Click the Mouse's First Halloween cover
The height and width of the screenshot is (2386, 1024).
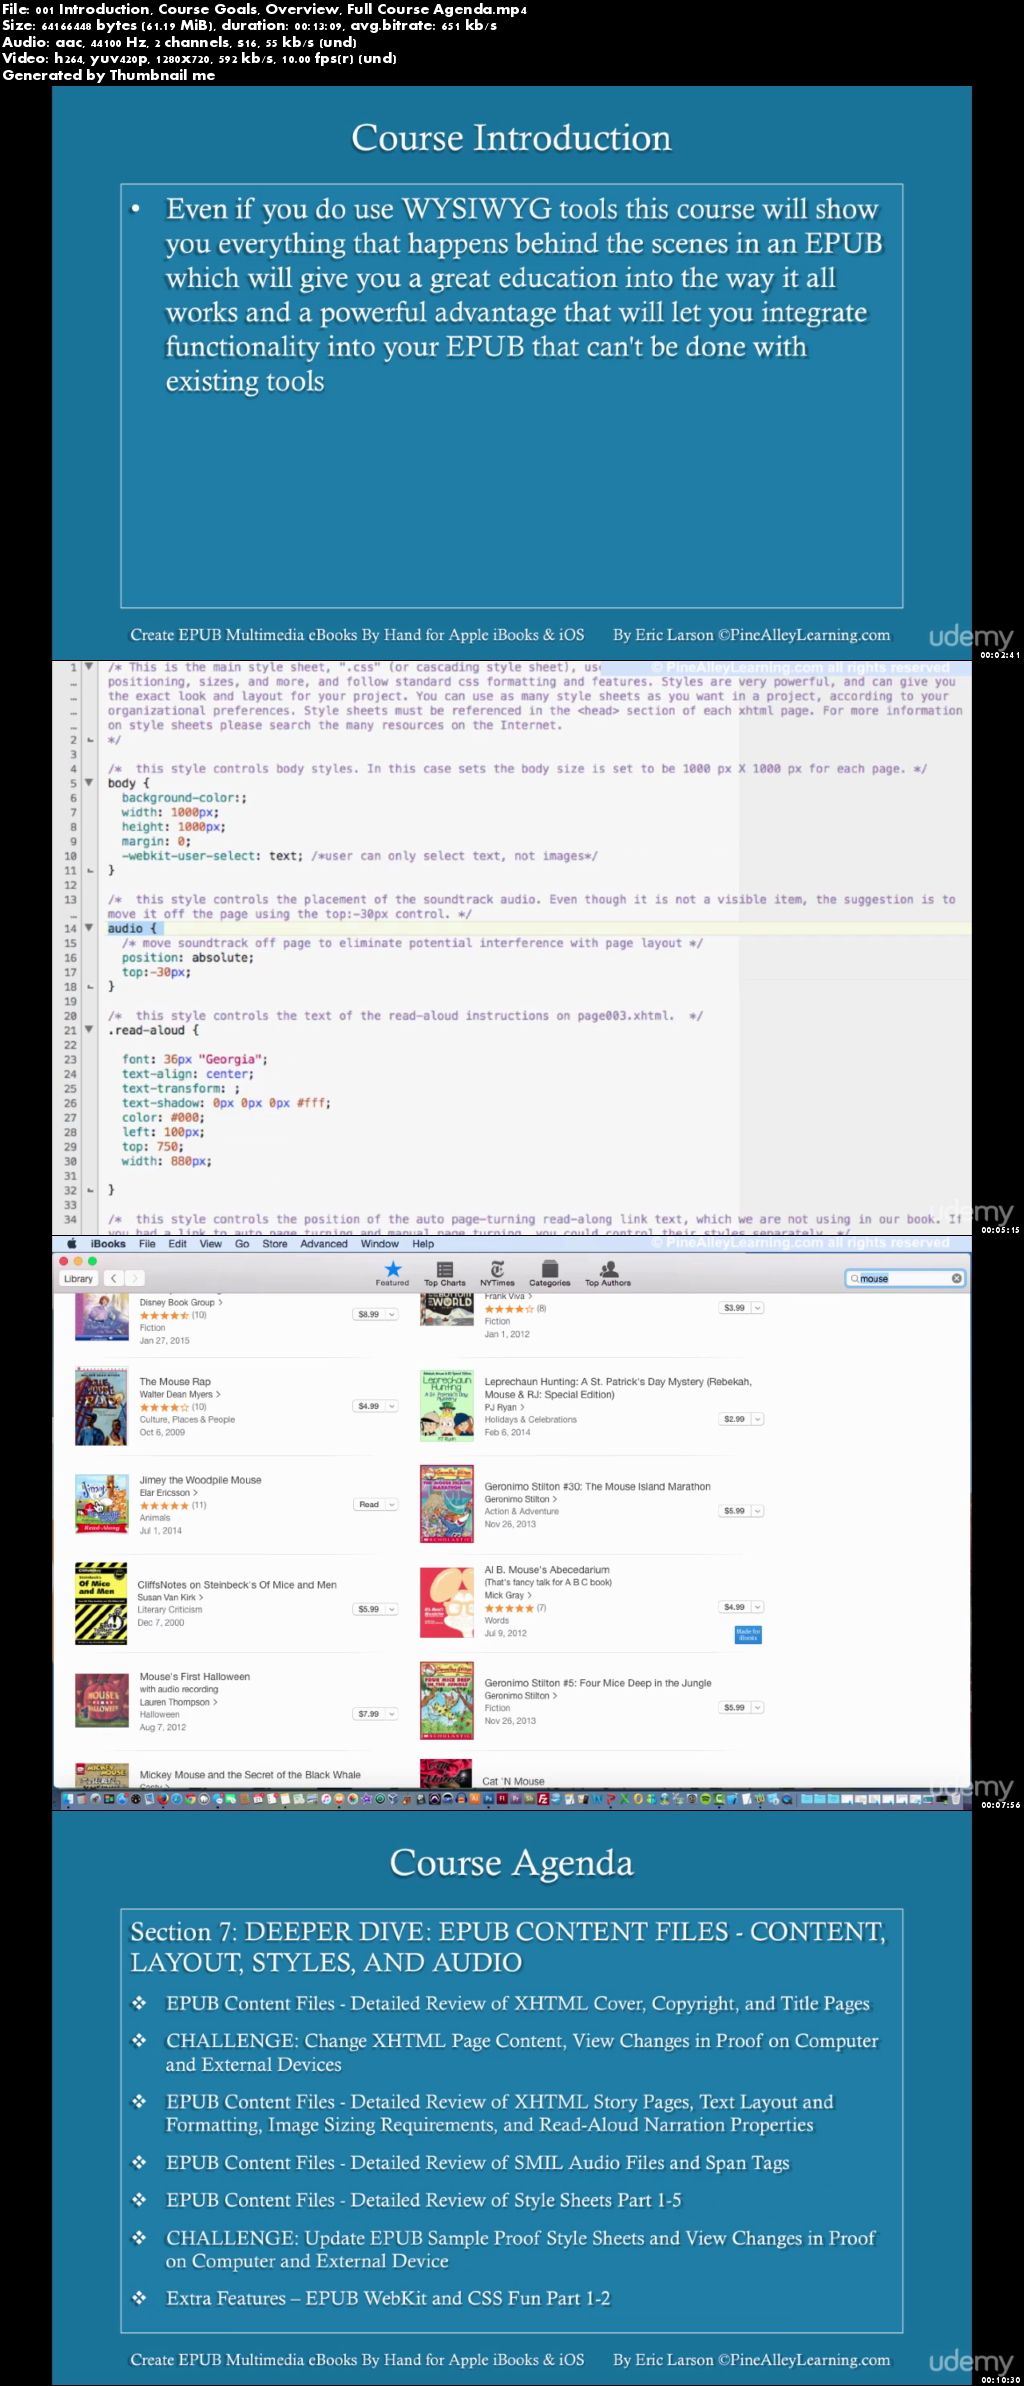(101, 1701)
